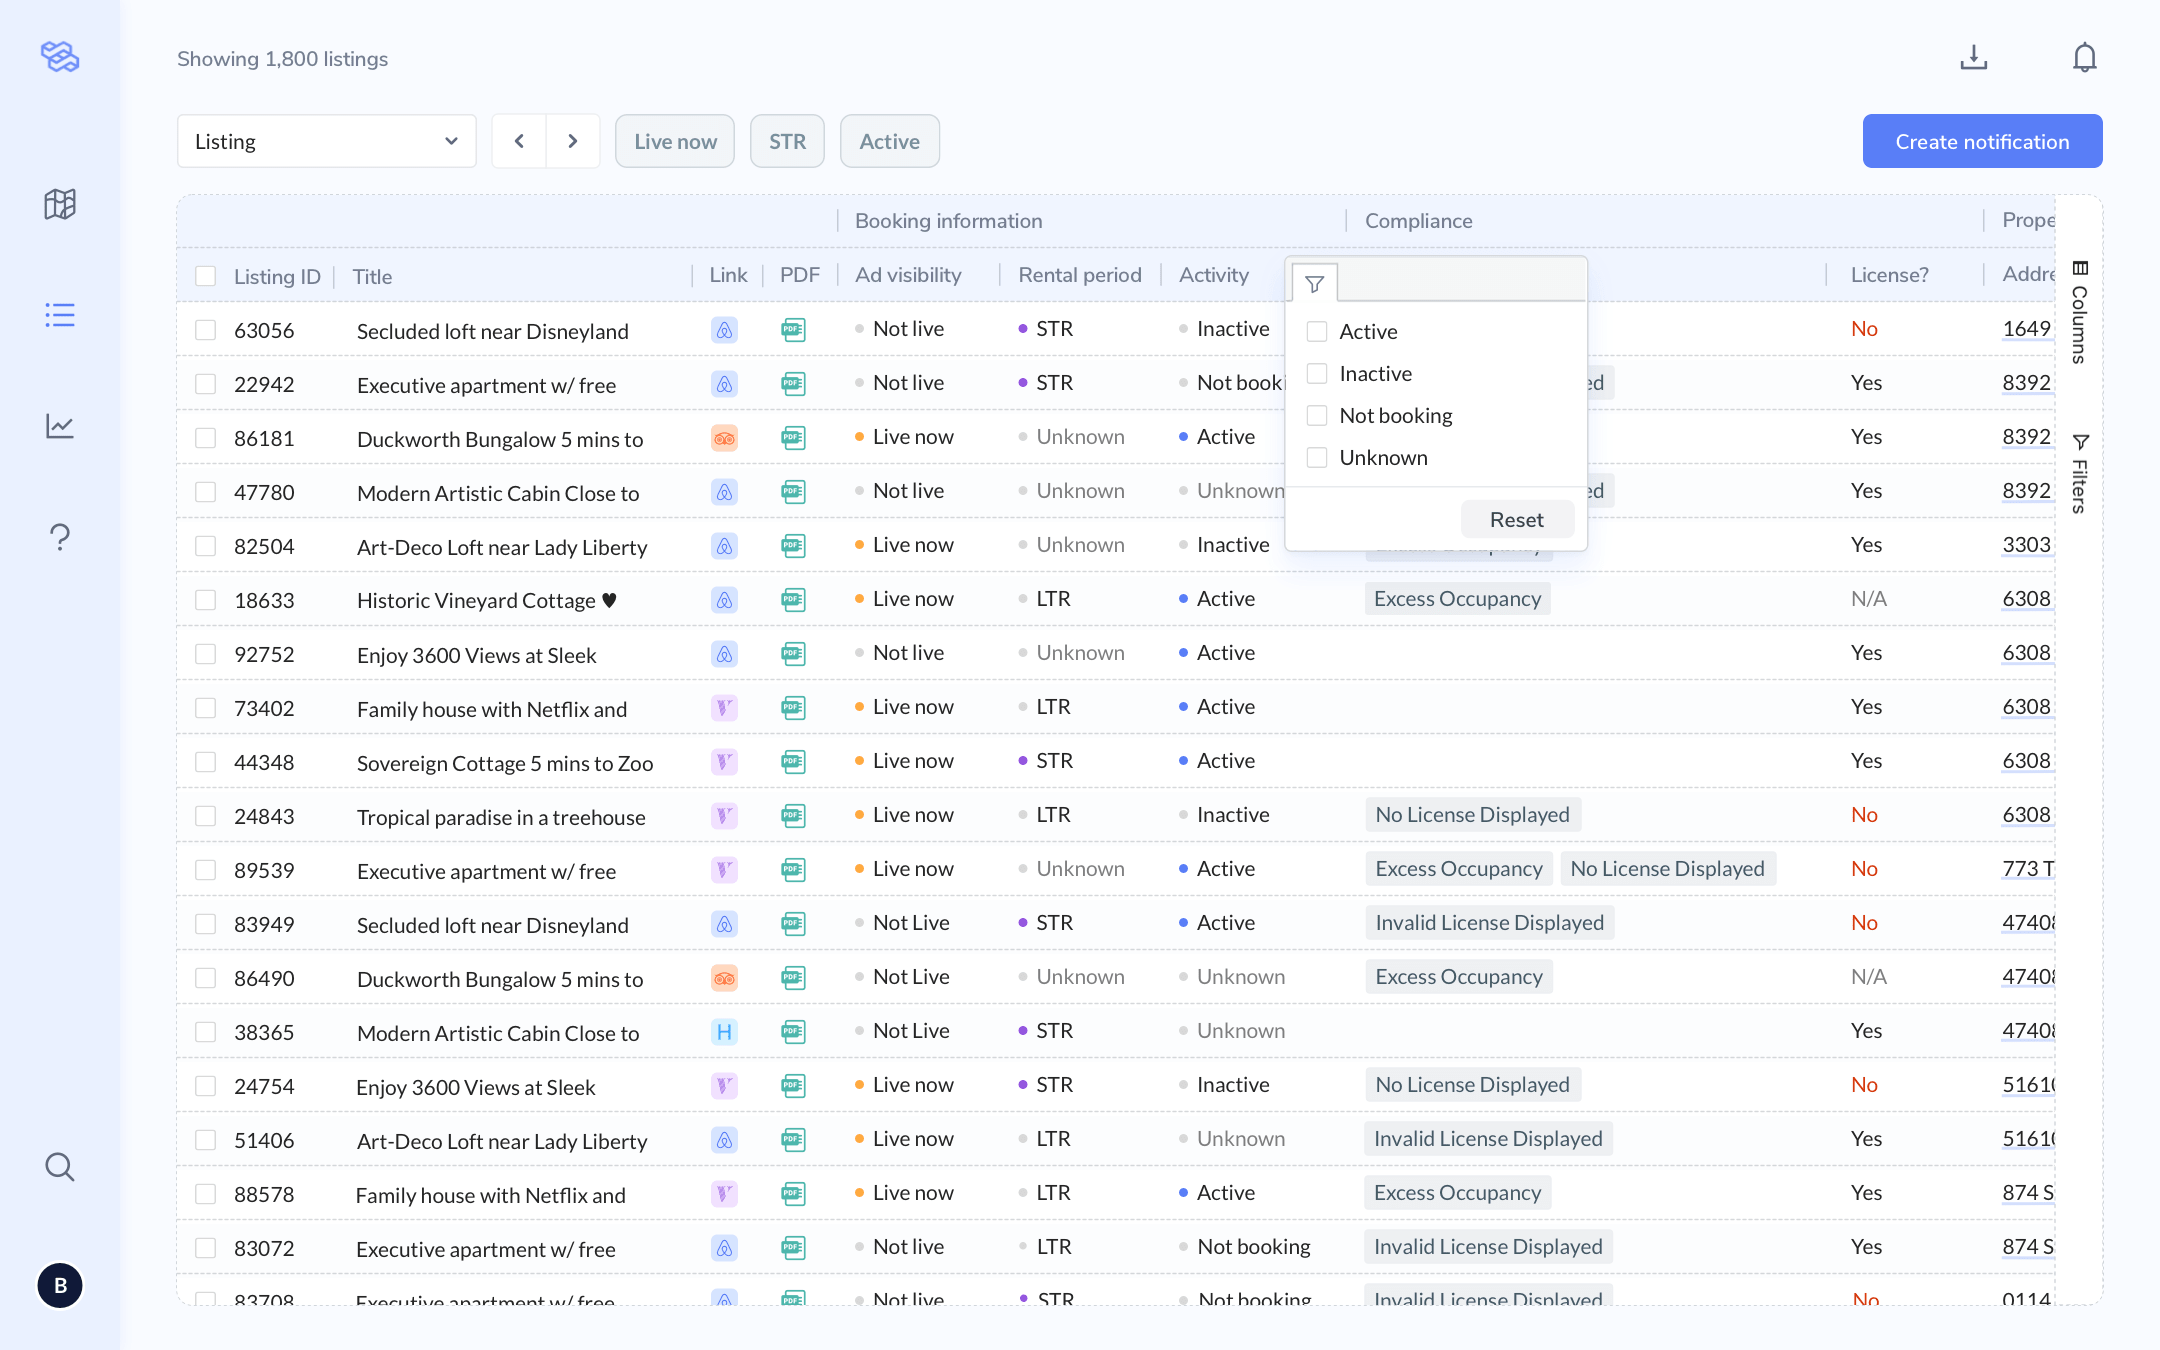This screenshot has width=2160, height=1350.
Task: Check the Not booking filter option
Action: (1316, 415)
